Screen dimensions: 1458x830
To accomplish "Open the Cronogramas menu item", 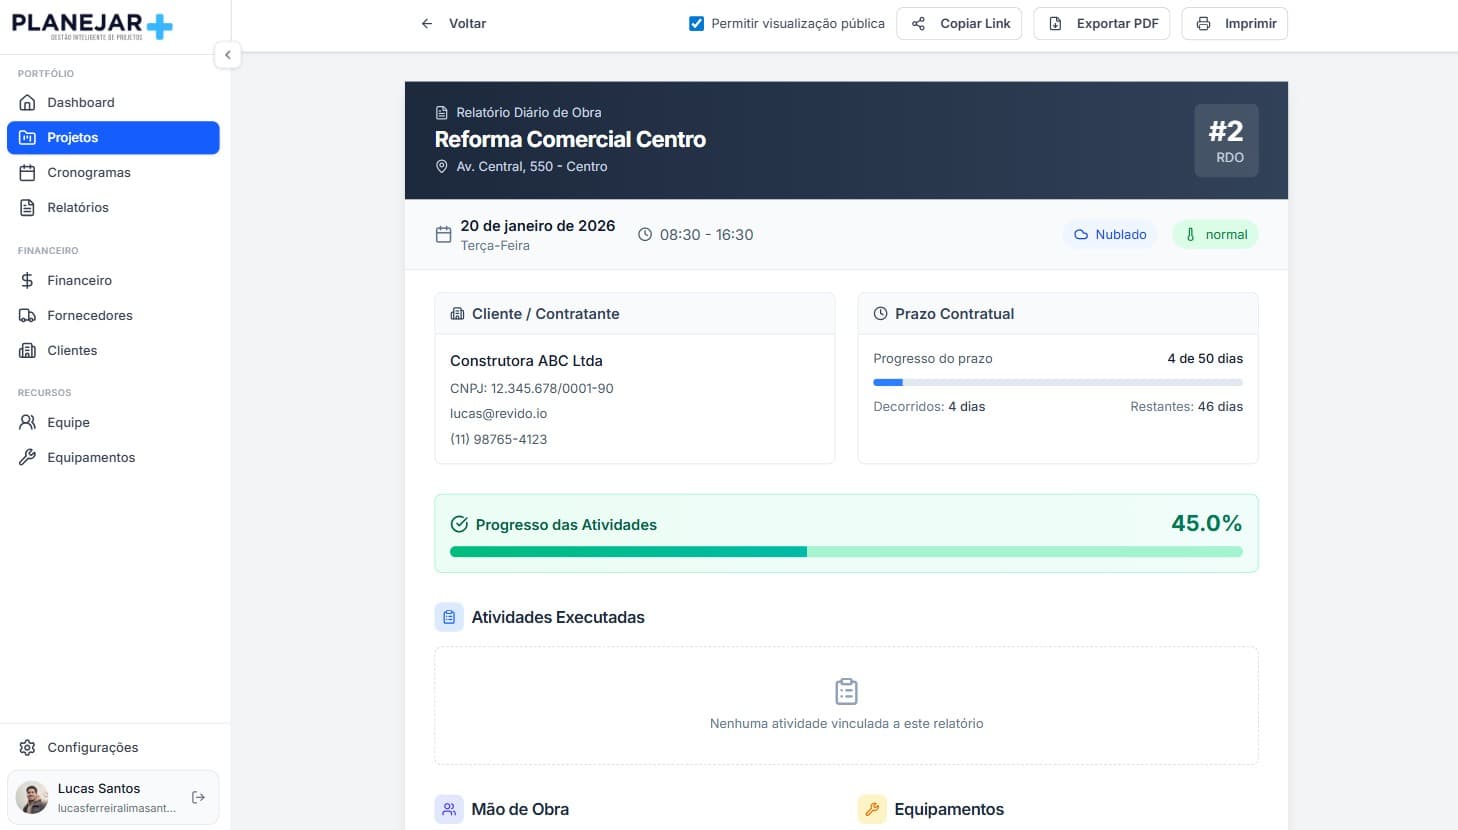I will click(x=88, y=172).
